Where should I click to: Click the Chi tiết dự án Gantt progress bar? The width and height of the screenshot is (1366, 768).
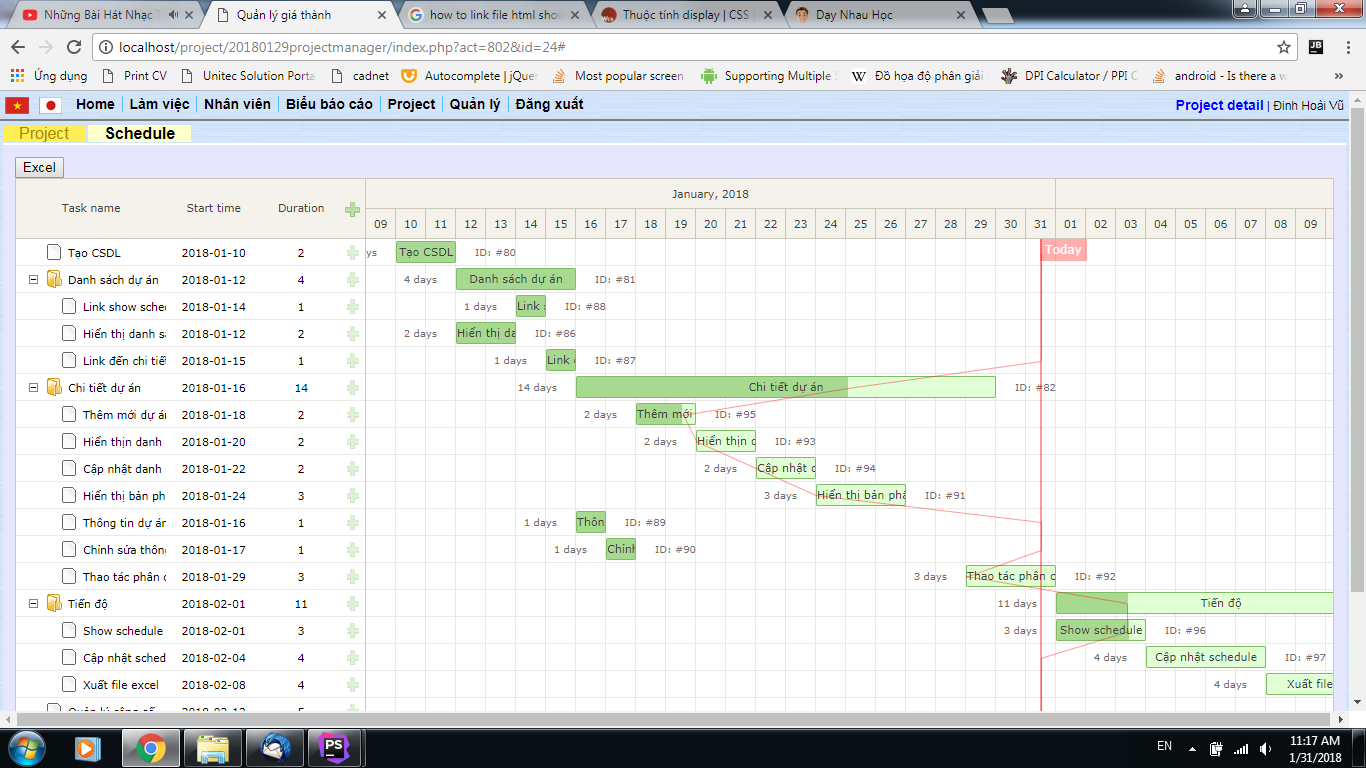click(x=785, y=387)
